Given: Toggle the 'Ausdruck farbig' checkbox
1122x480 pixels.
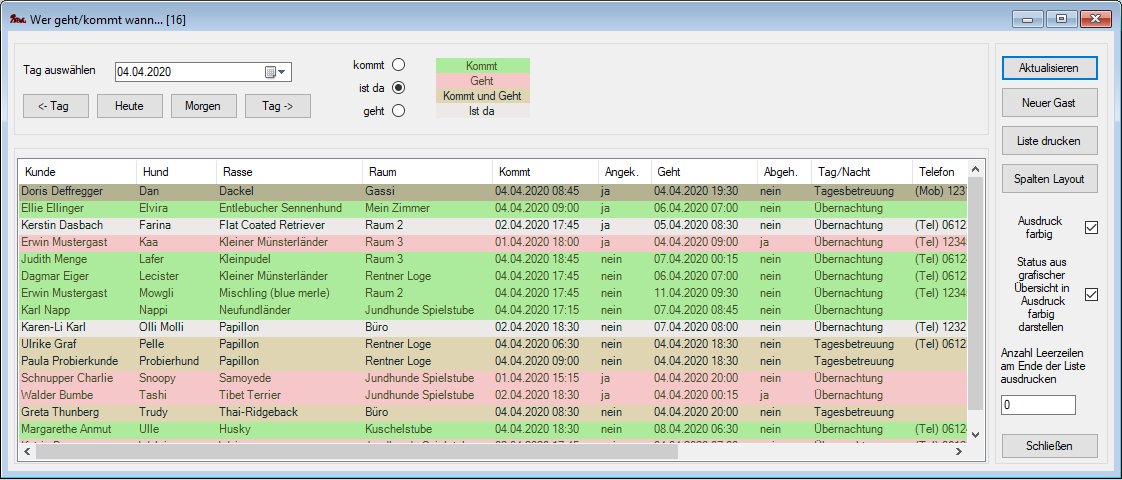Looking at the screenshot, I should pyautogui.click(x=1091, y=227).
